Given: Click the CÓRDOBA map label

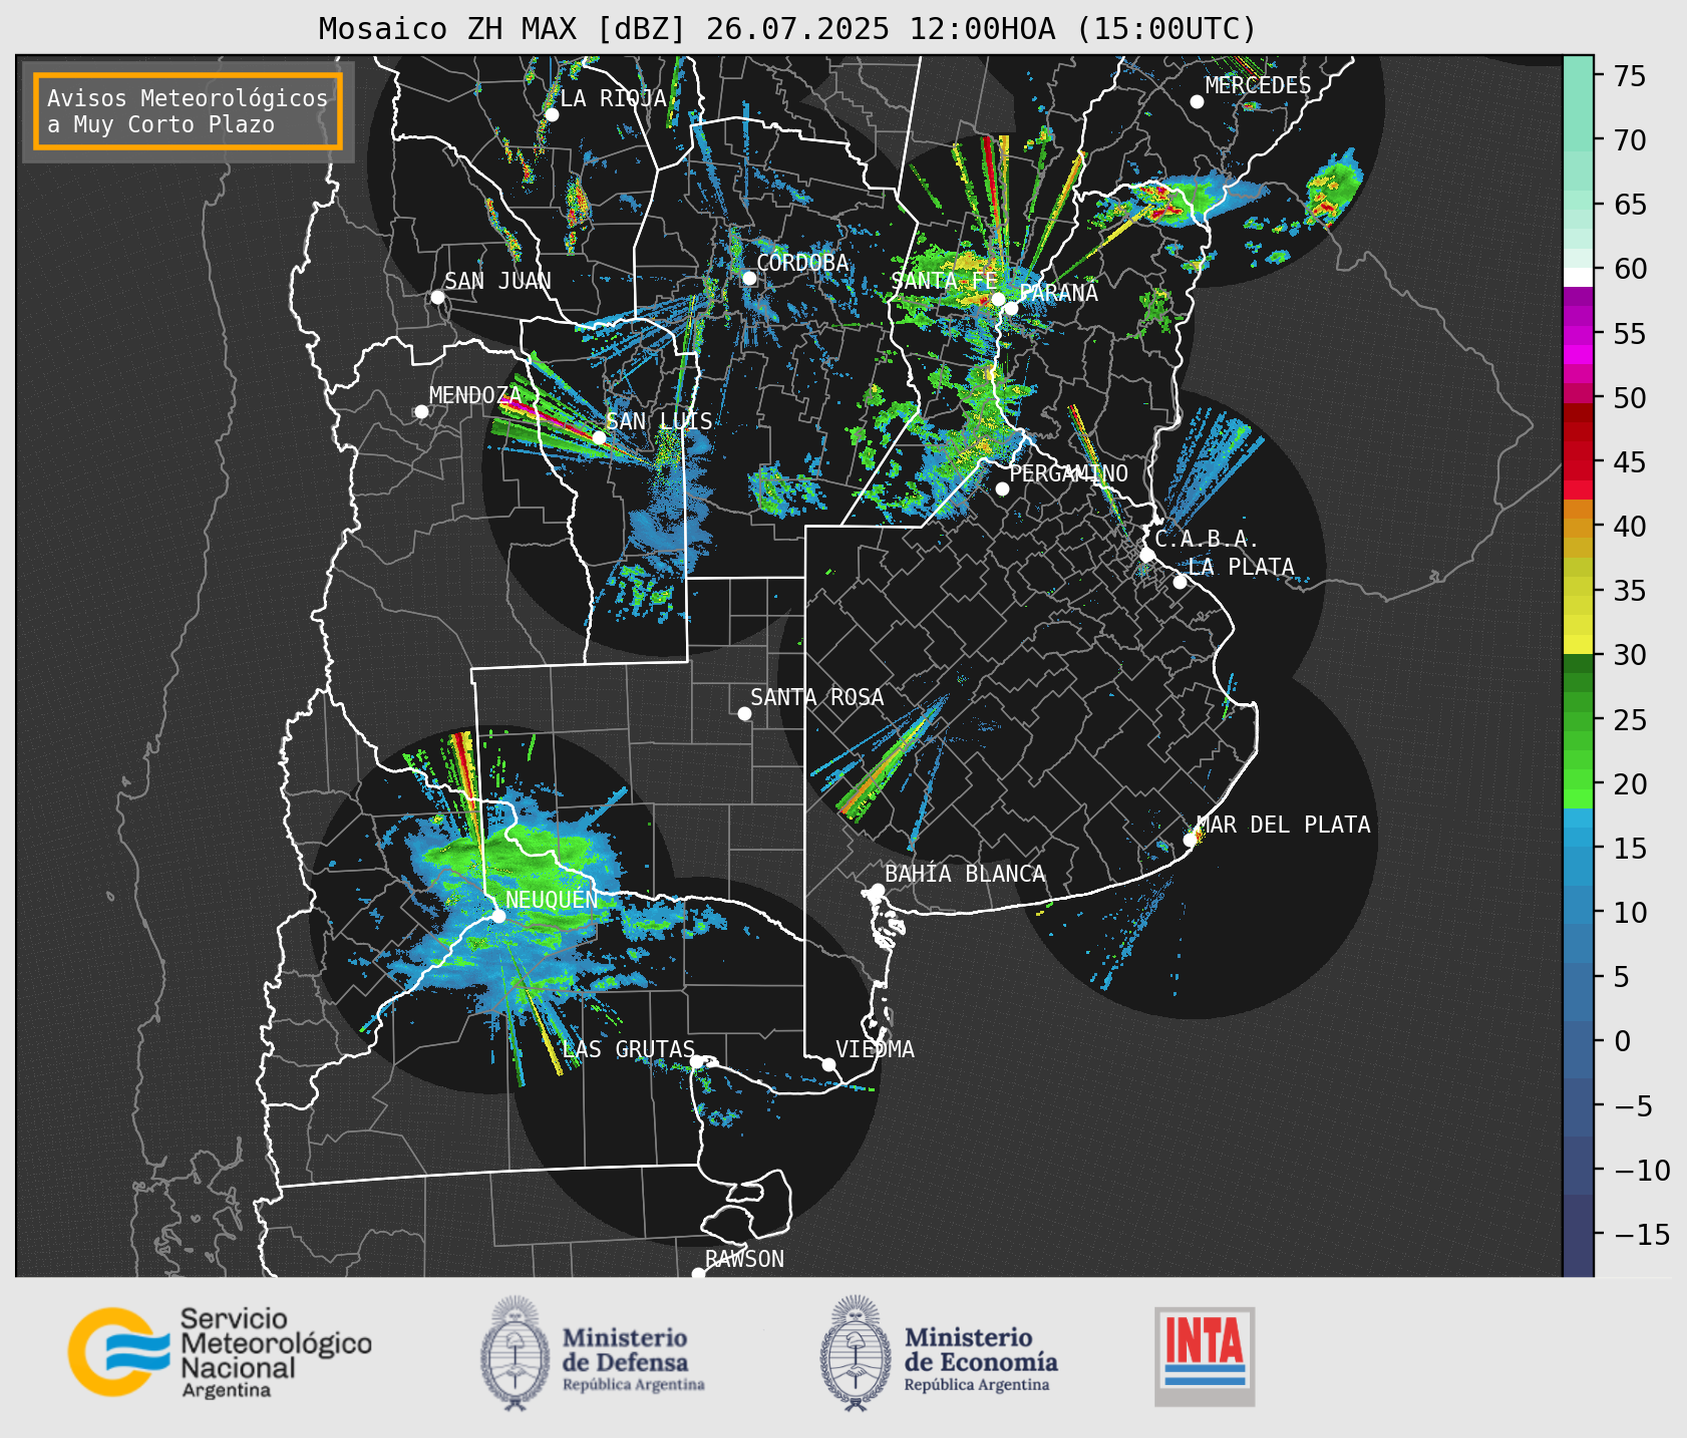Looking at the screenshot, I should 802,262.
